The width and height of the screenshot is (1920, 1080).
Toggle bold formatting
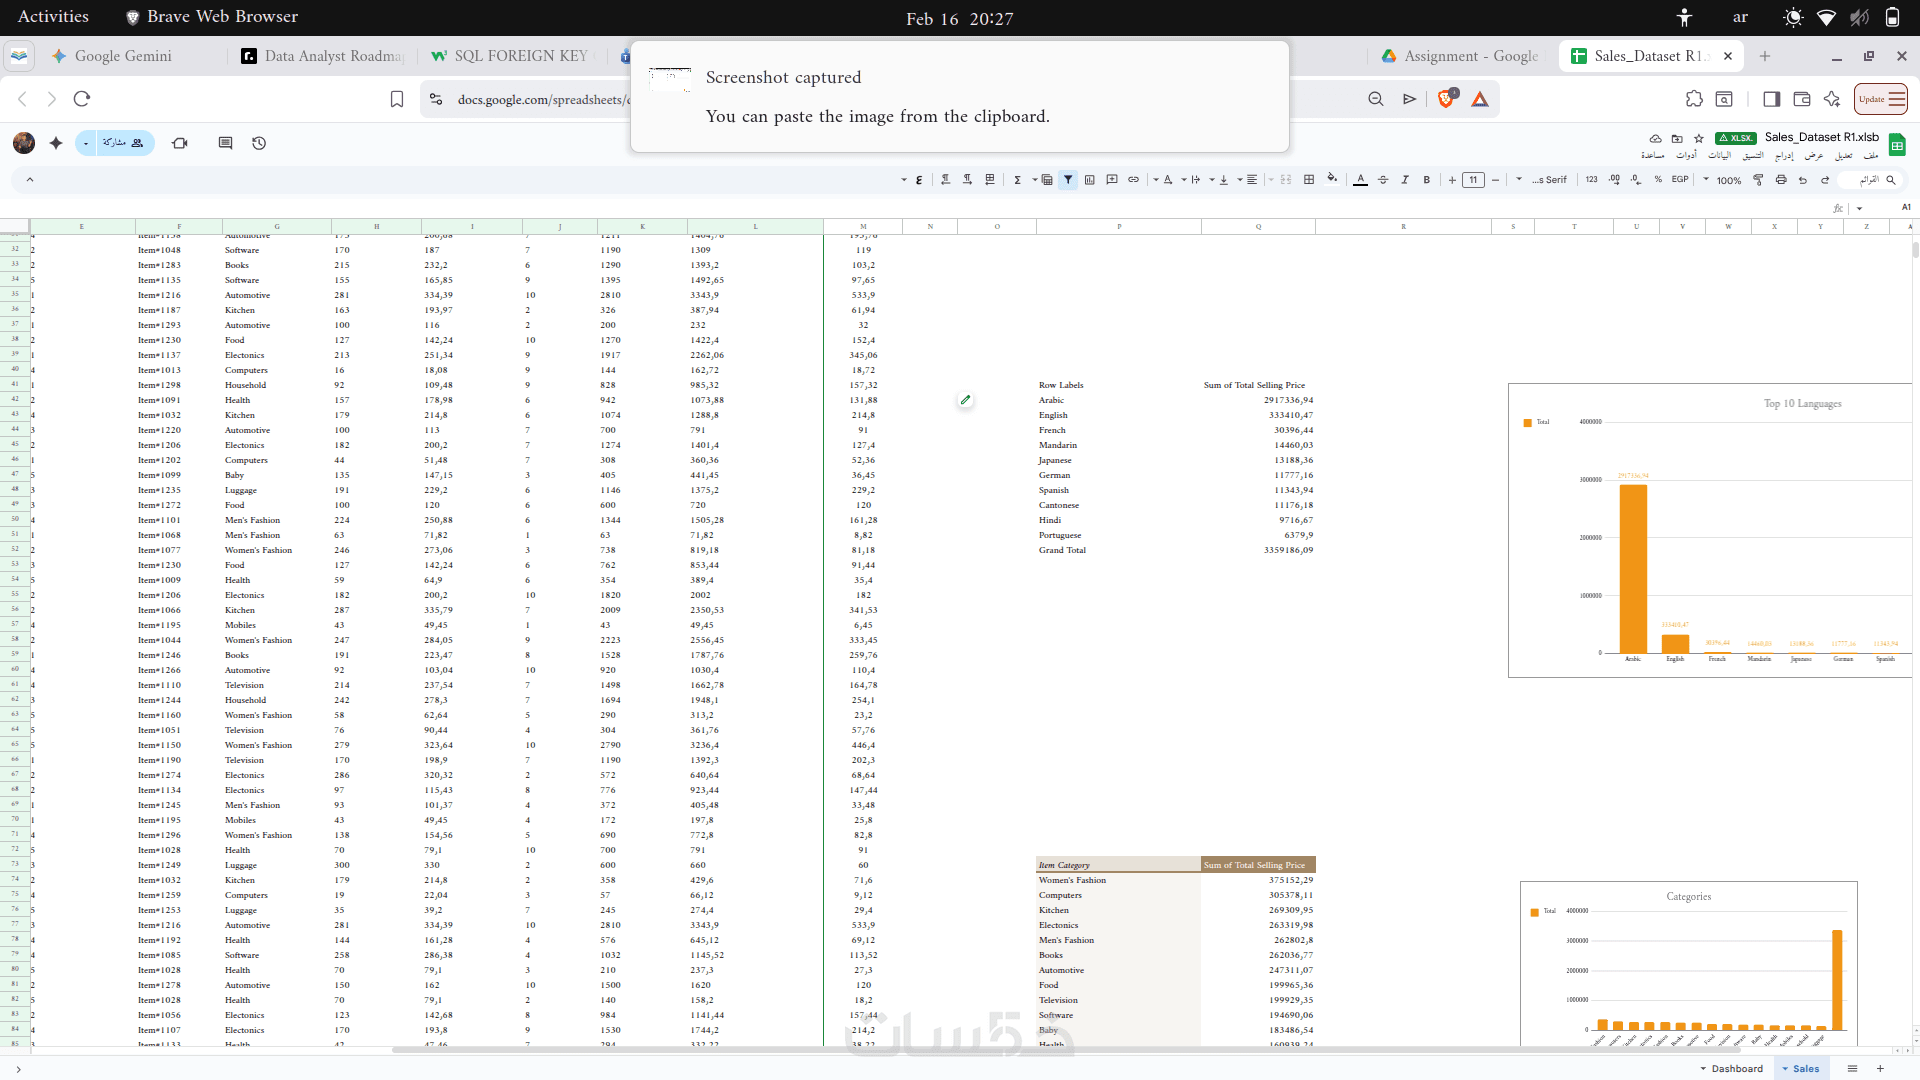coord(1427,180)
